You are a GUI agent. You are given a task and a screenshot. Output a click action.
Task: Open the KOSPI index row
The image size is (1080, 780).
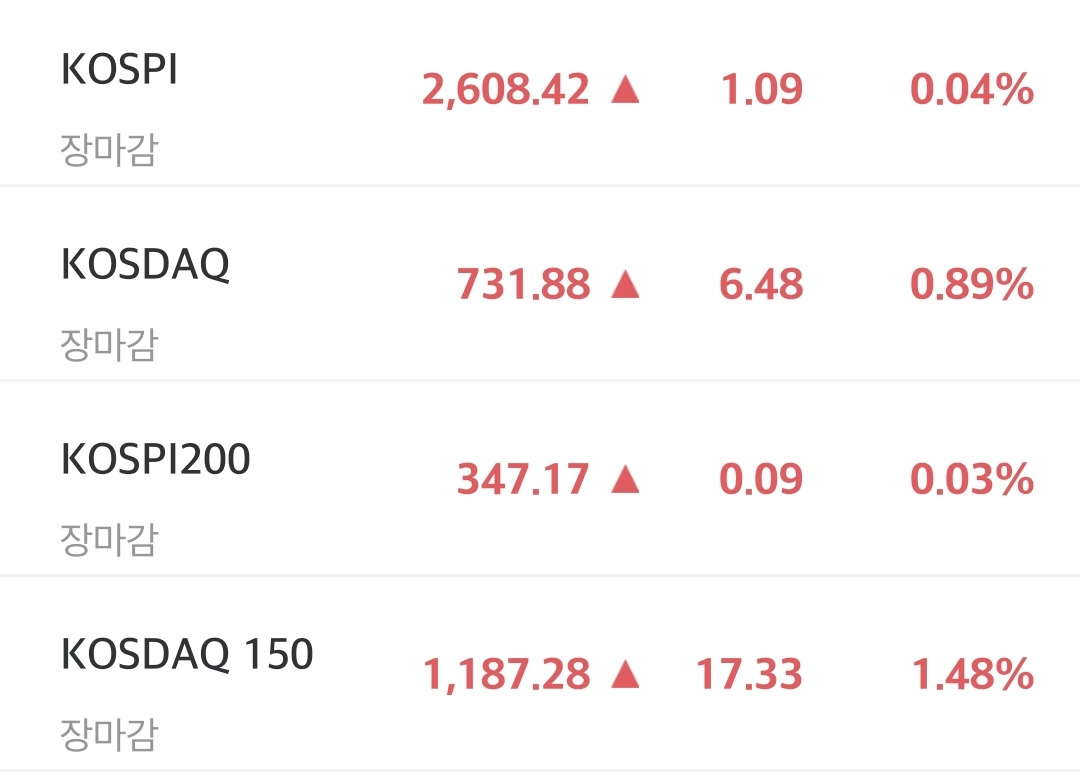click(540, 92)
